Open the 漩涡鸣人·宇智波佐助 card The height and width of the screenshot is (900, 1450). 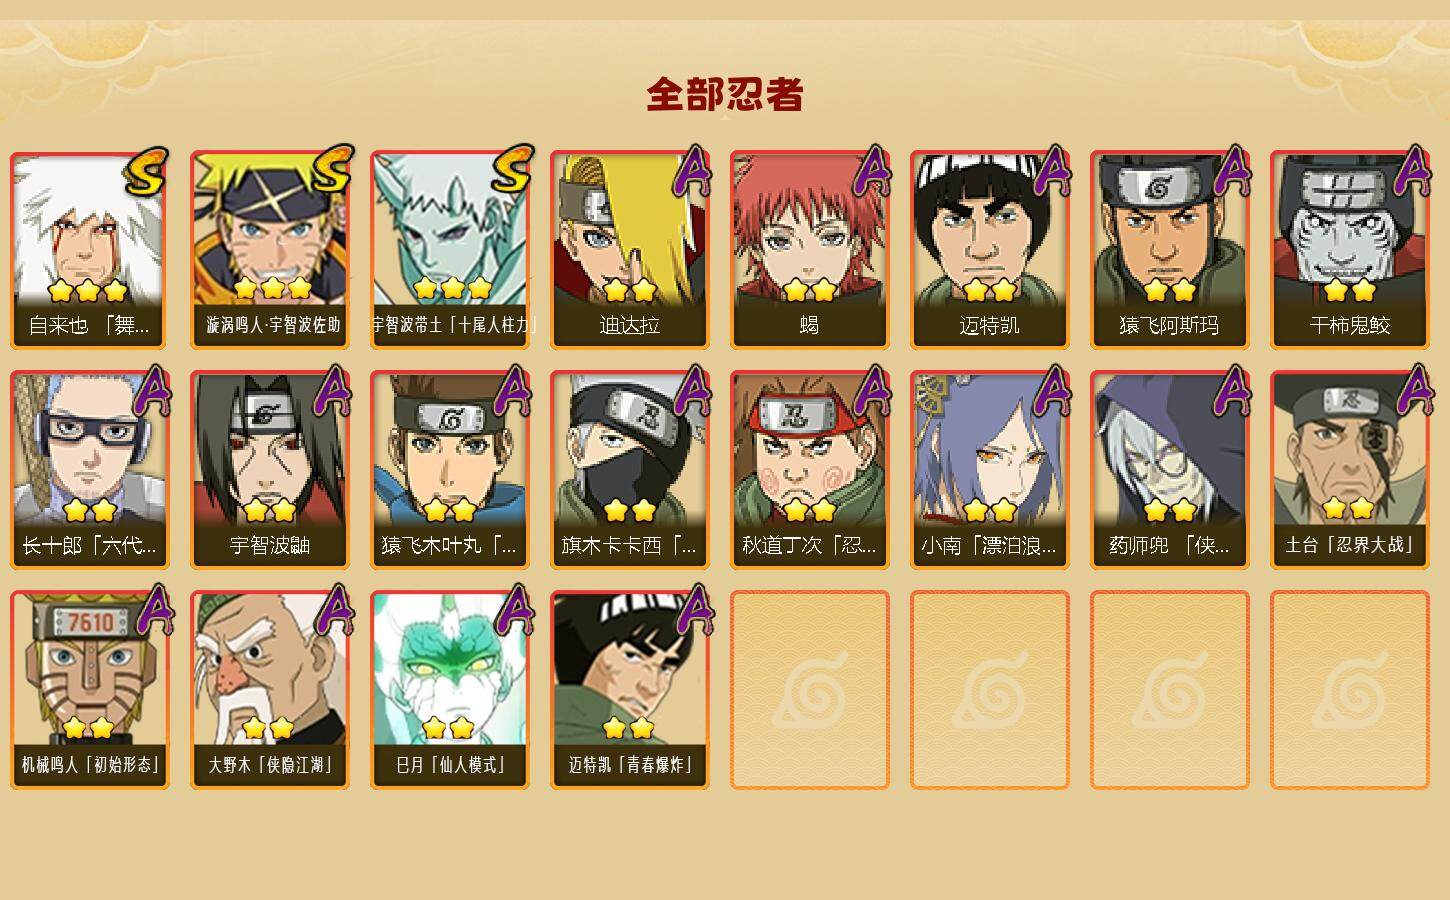coord(270,250)
